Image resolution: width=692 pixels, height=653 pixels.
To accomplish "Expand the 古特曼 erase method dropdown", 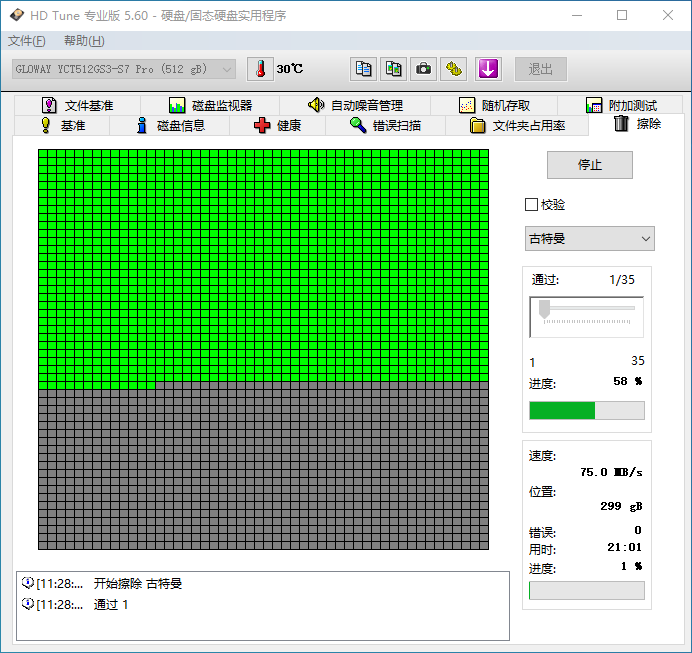I will point(590,239).
